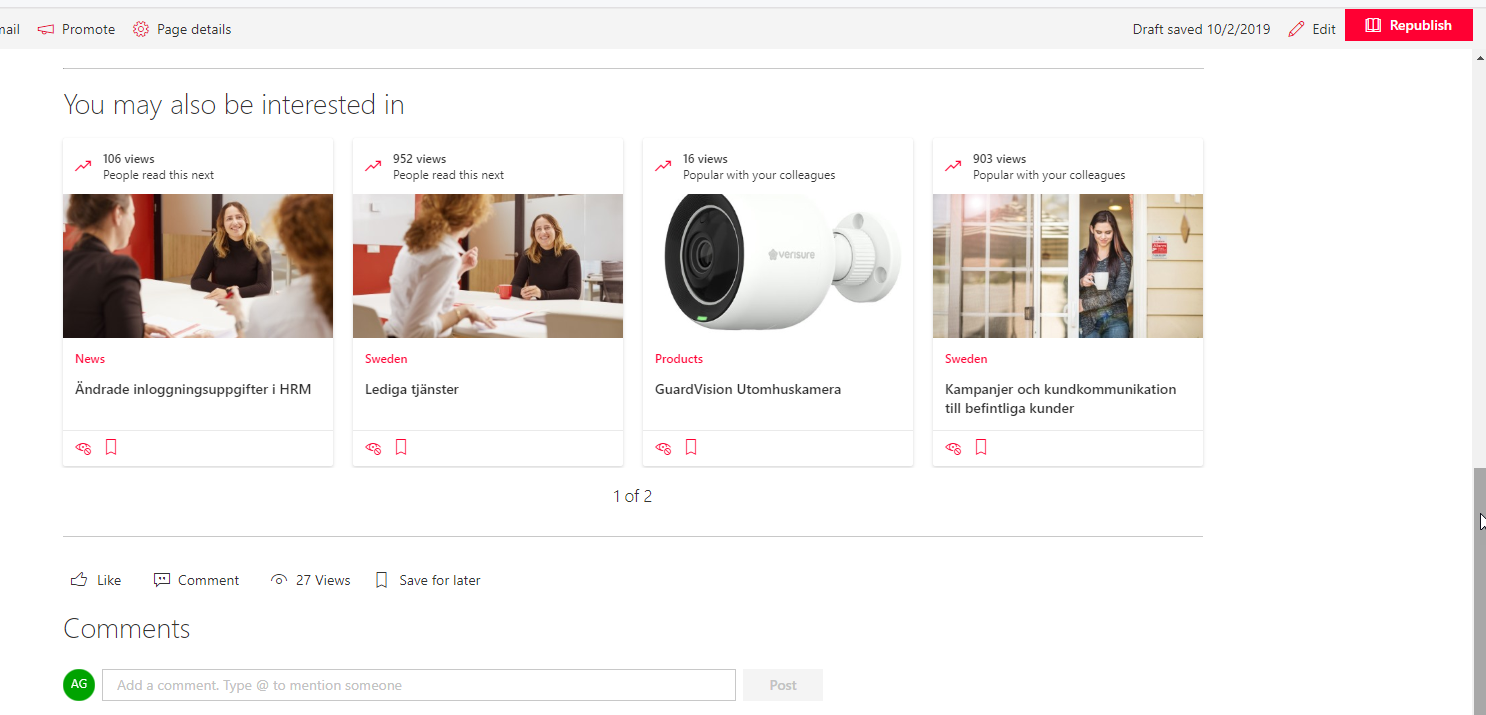
Task: Toggle view-count eye icon on Lediga tjänster card
Action: tap(374, 448)
